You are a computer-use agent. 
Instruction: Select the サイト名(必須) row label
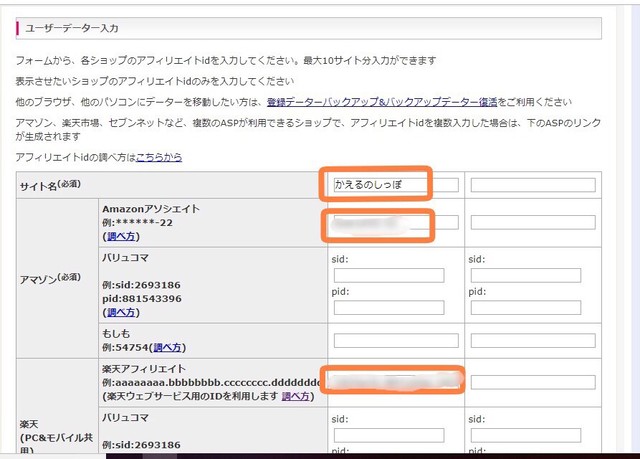point(50,186)
